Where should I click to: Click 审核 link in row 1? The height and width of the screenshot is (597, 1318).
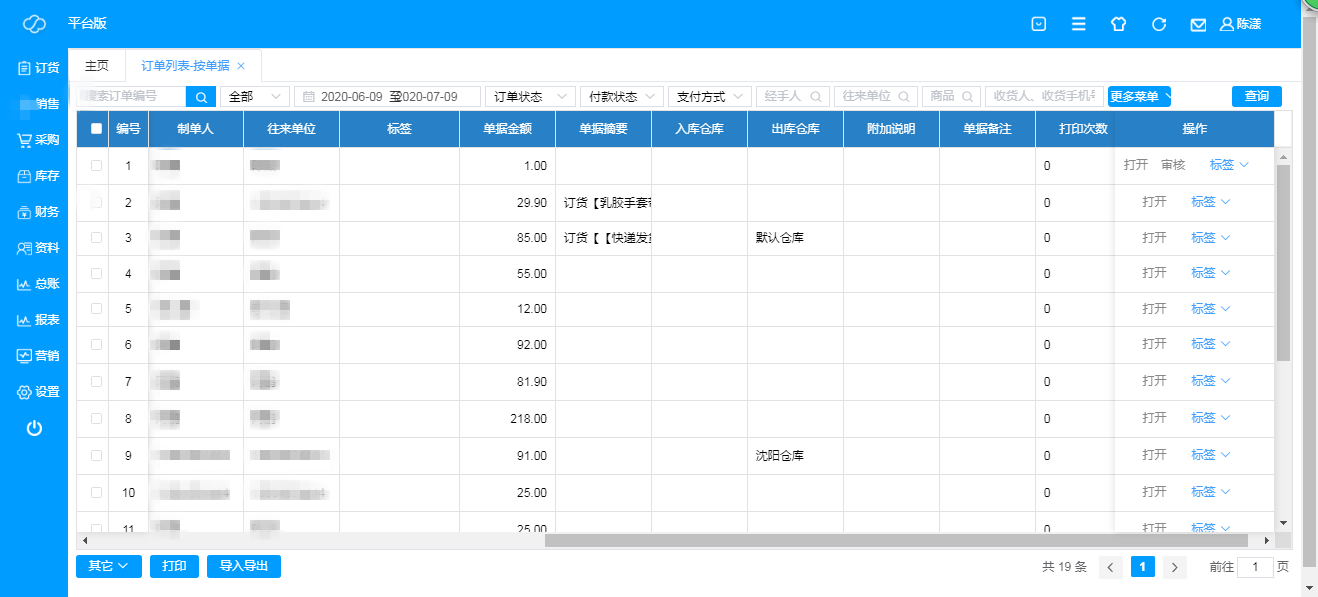[x=1173, y=165]
